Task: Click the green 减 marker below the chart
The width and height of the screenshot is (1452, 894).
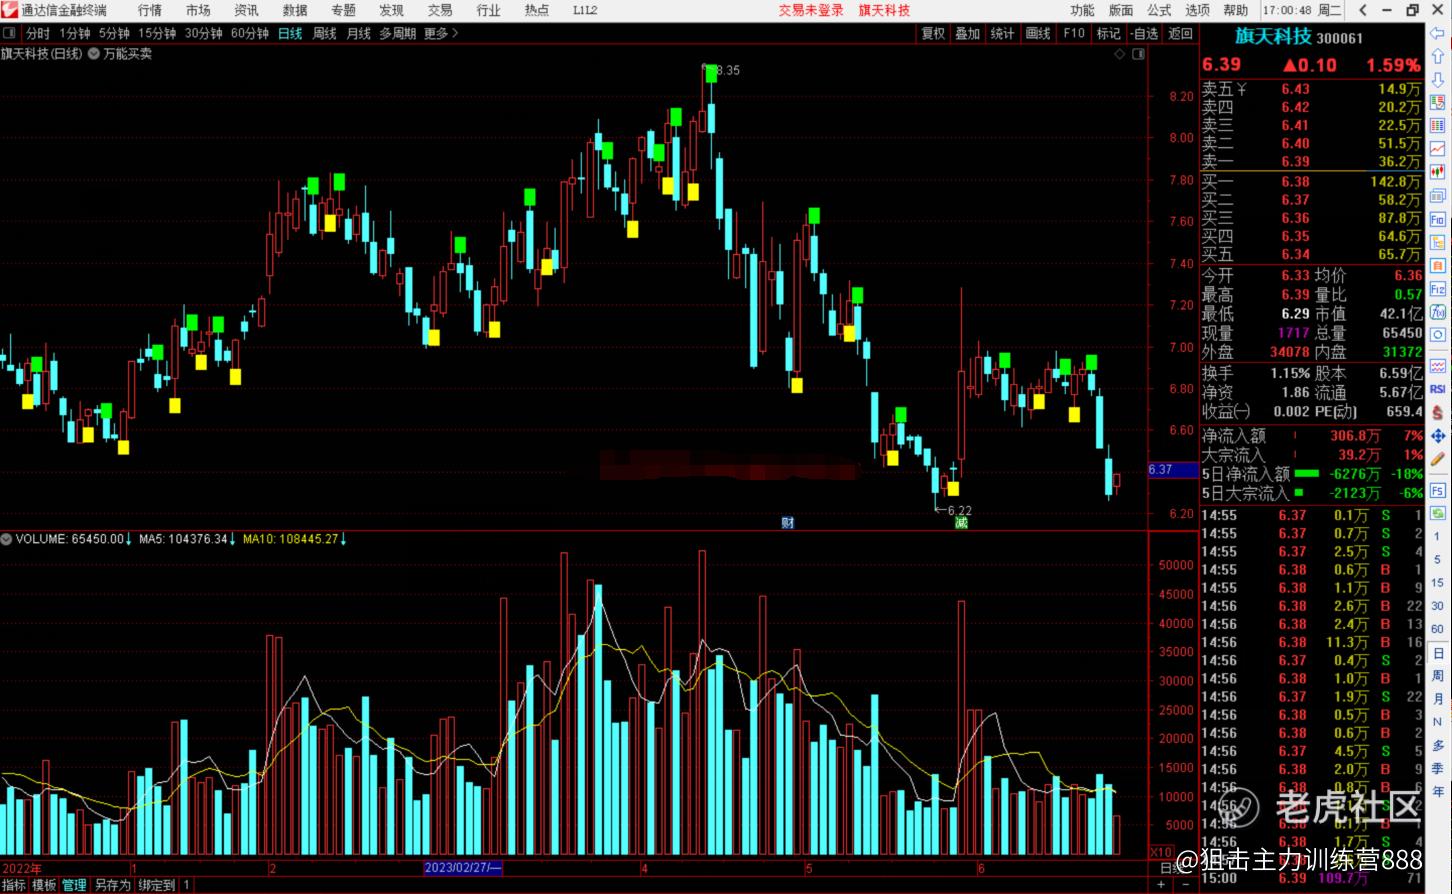Action: coord(961,522)
